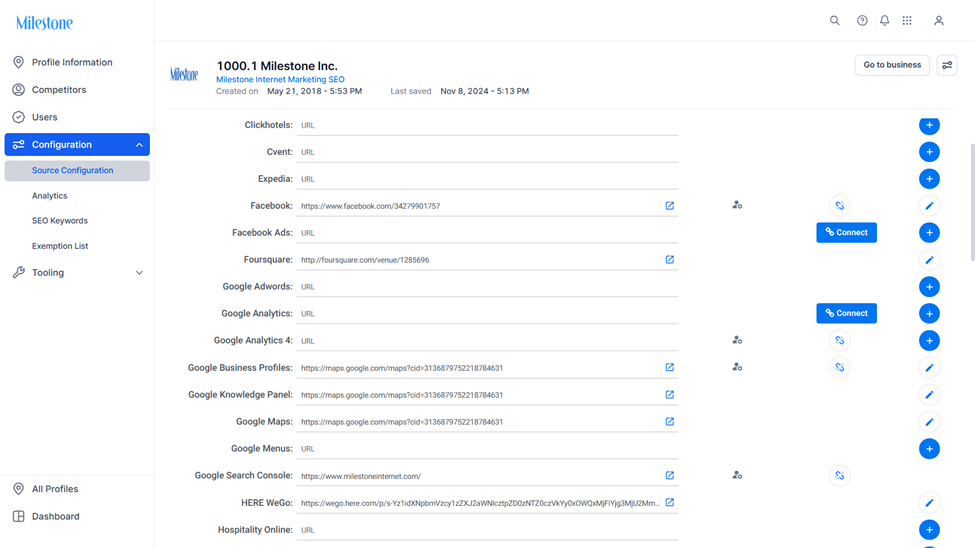Add Google Adwords source with plus button
975x548 pixels.
point(929,287)
